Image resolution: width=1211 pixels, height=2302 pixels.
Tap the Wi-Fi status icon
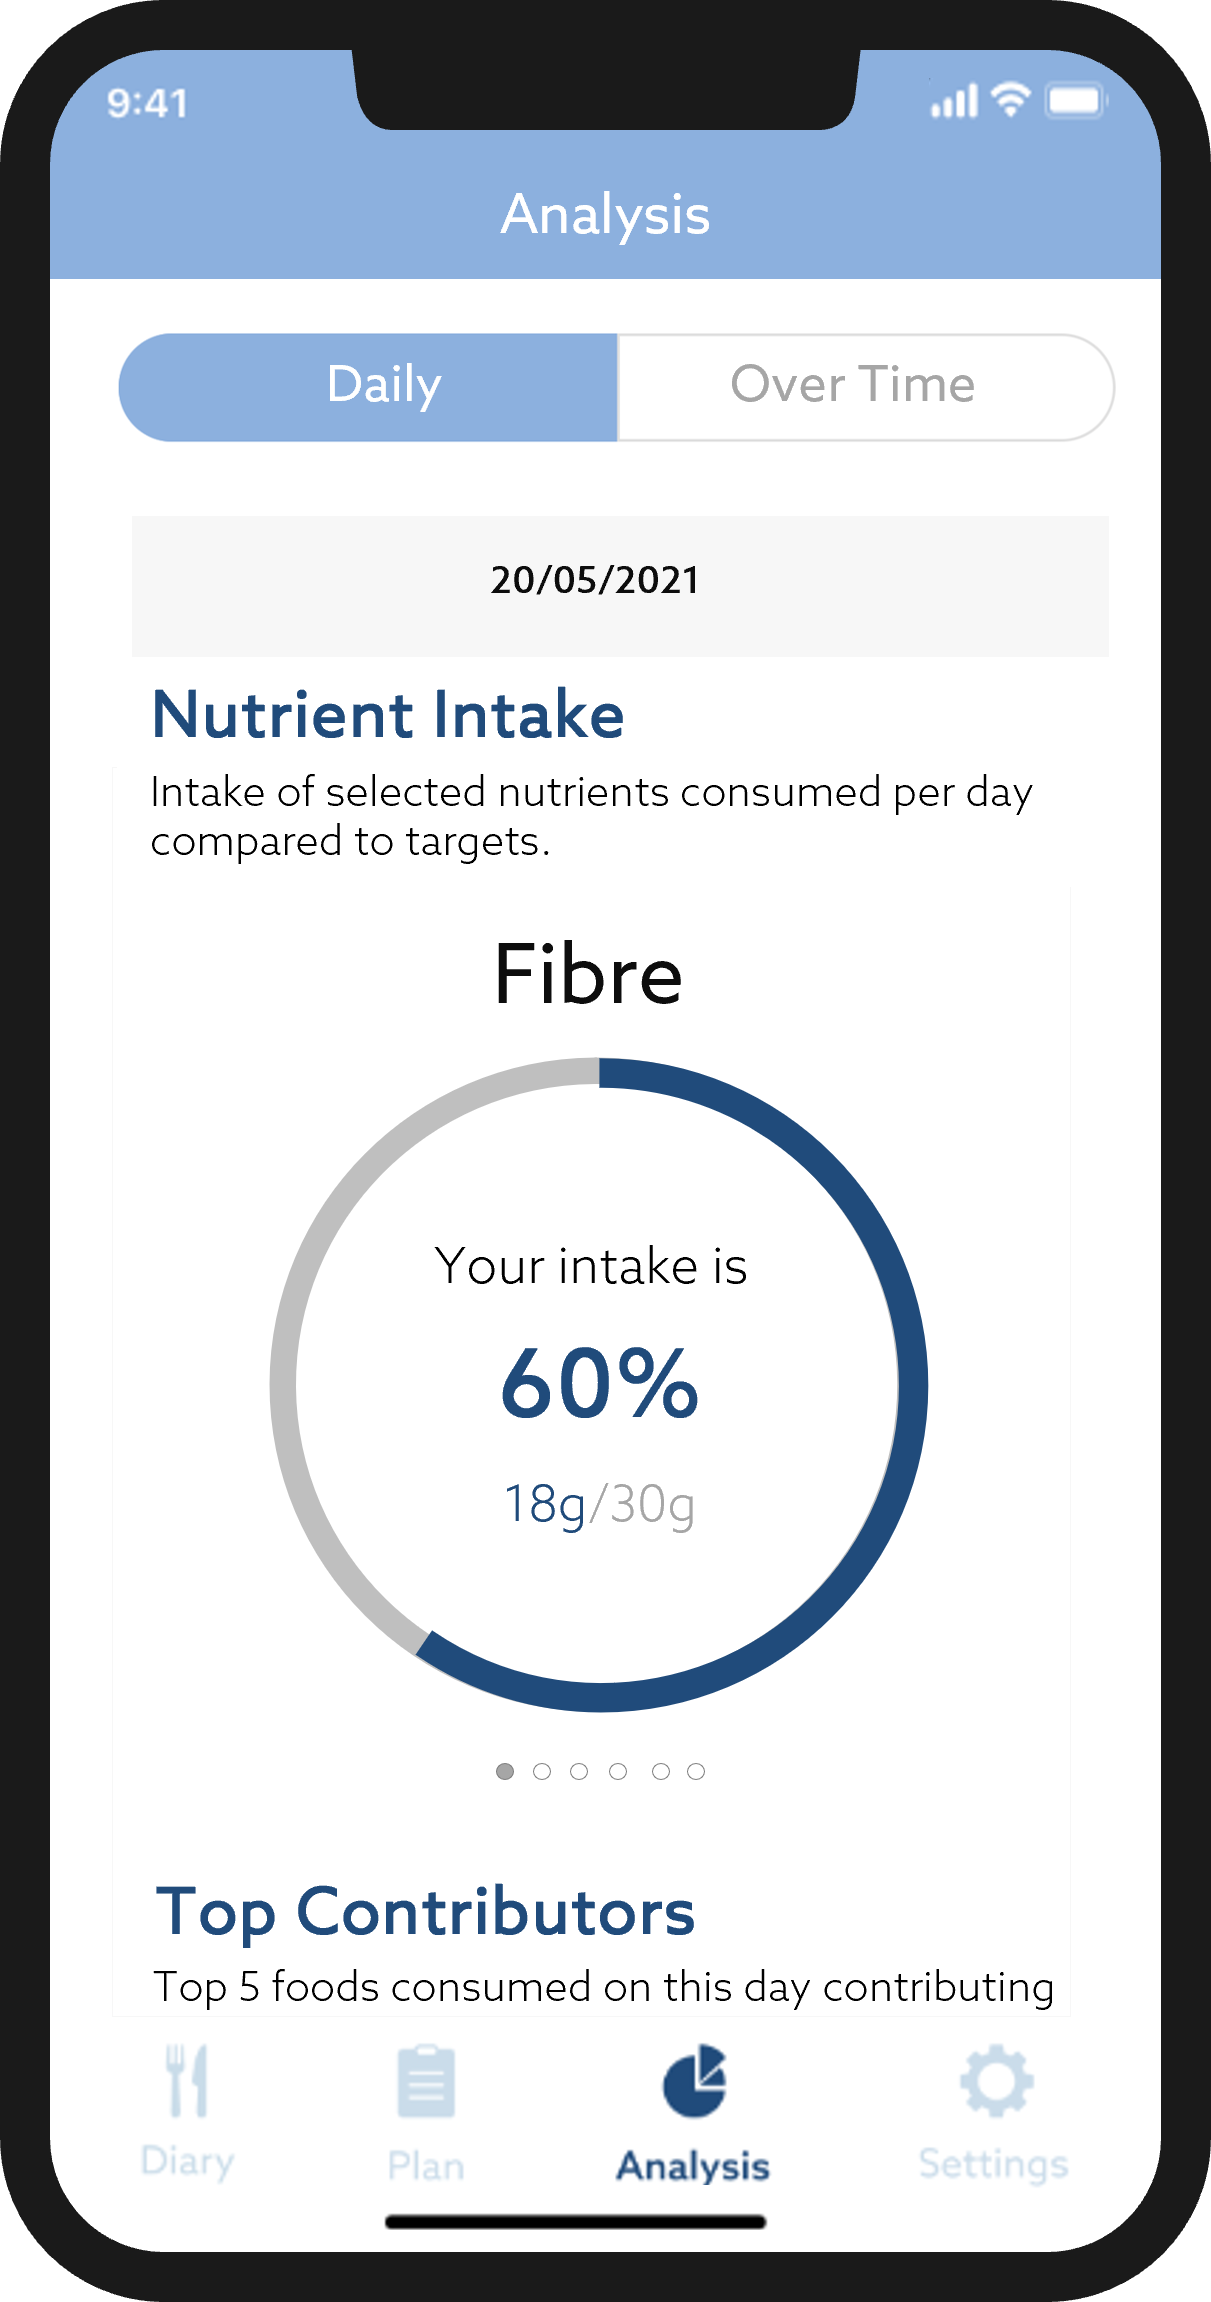(x=1011, y=100)
